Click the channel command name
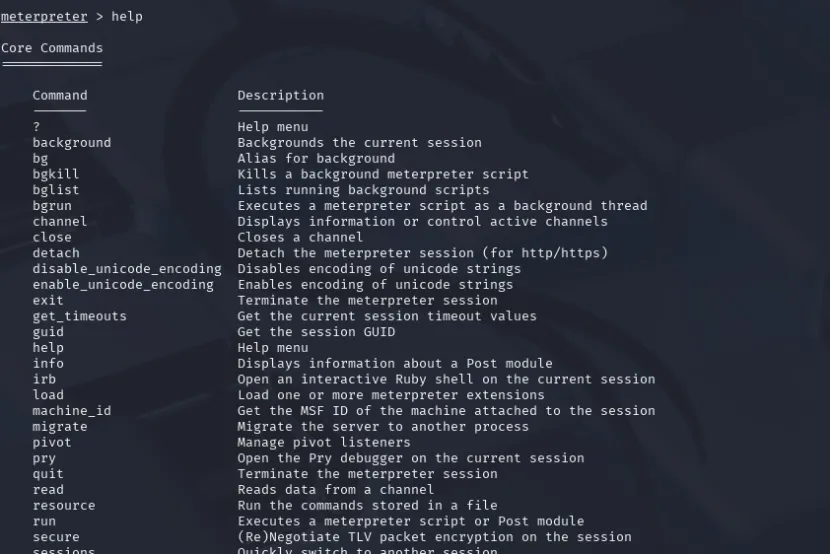 (60, 221)
